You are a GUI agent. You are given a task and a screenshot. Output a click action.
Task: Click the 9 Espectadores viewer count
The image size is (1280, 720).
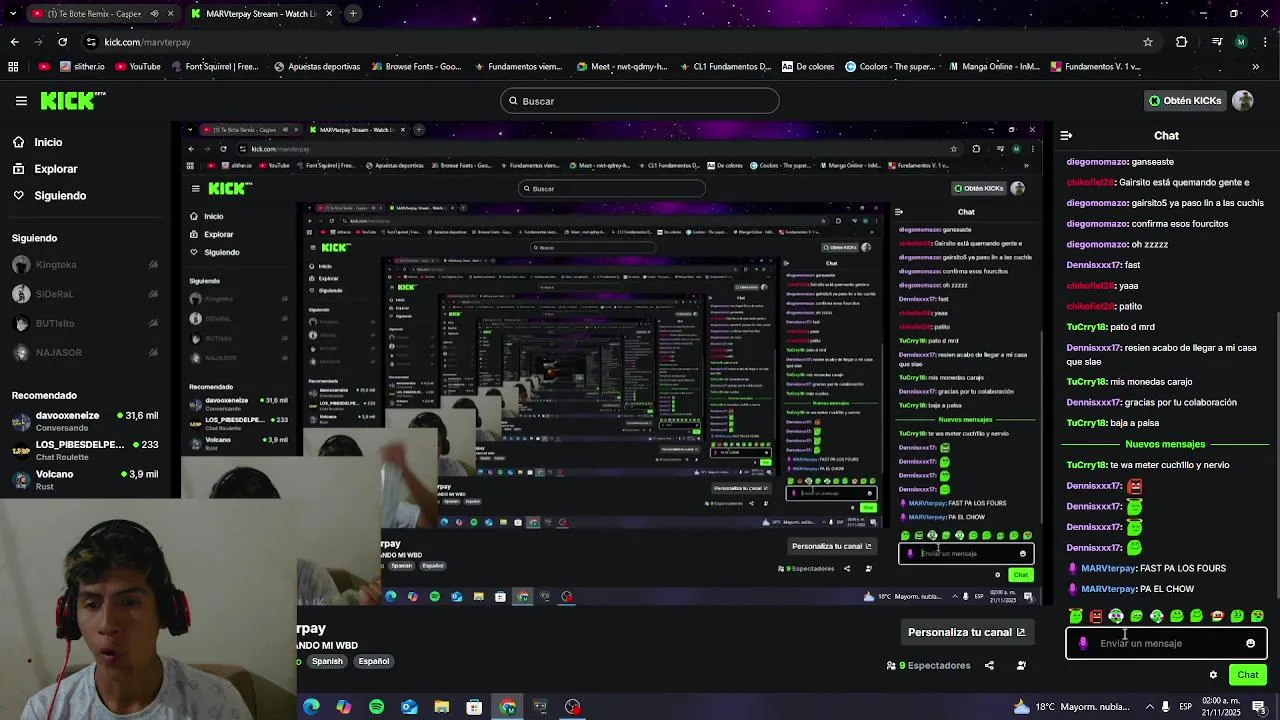(928, 665)
